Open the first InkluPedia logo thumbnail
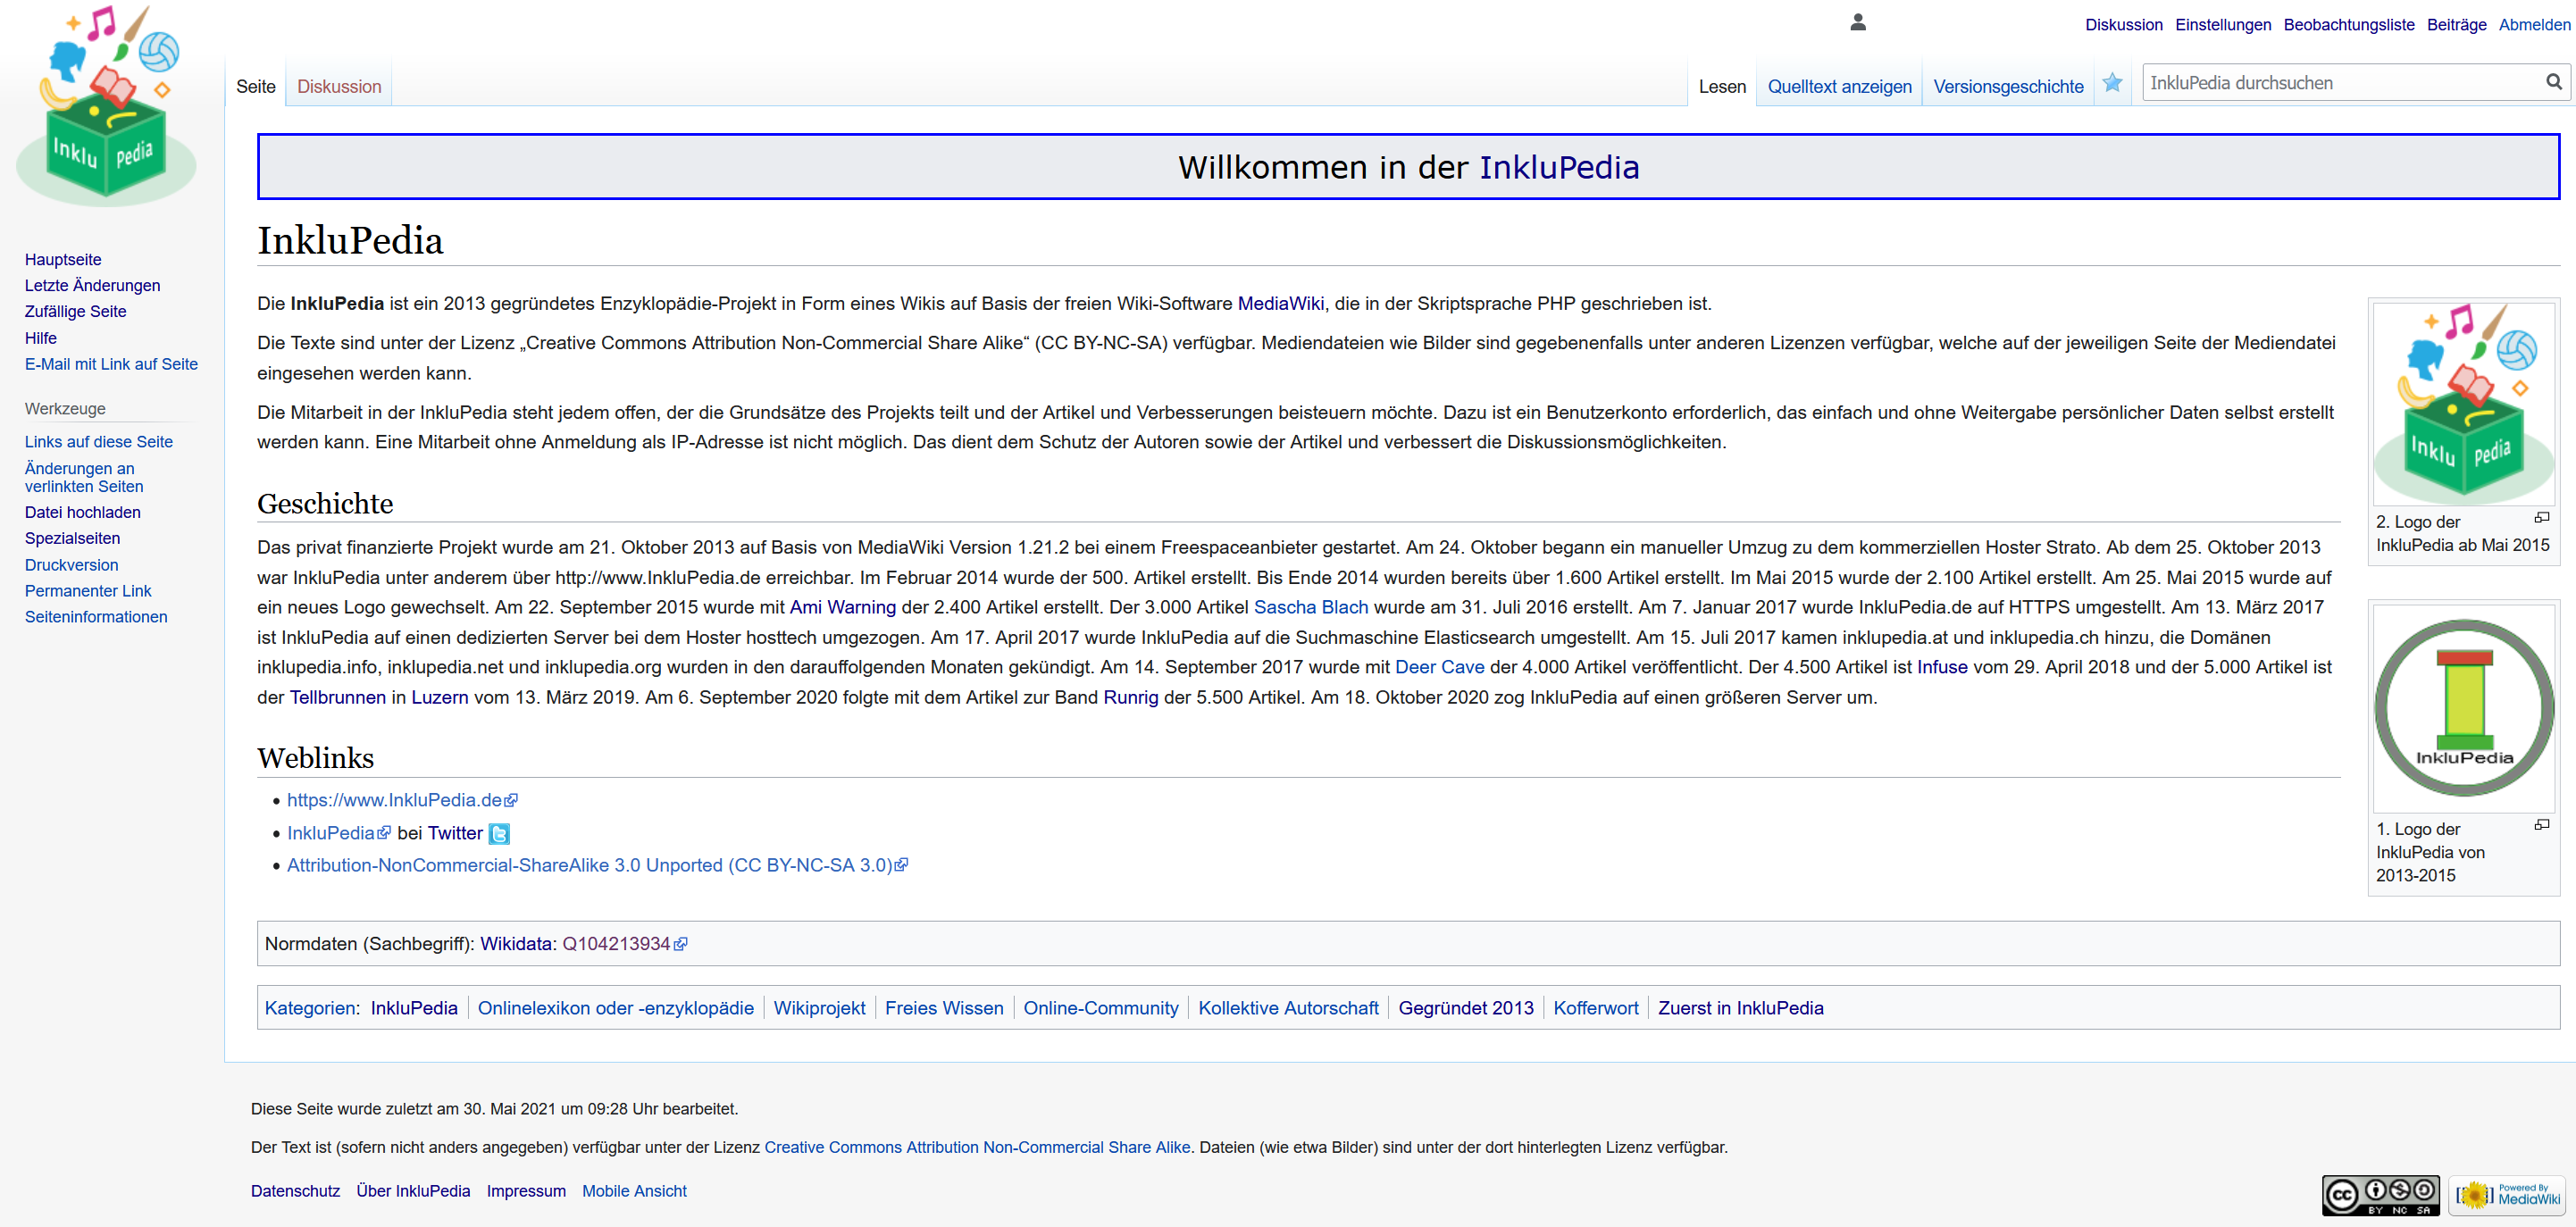 click(x=2463, y=708)
